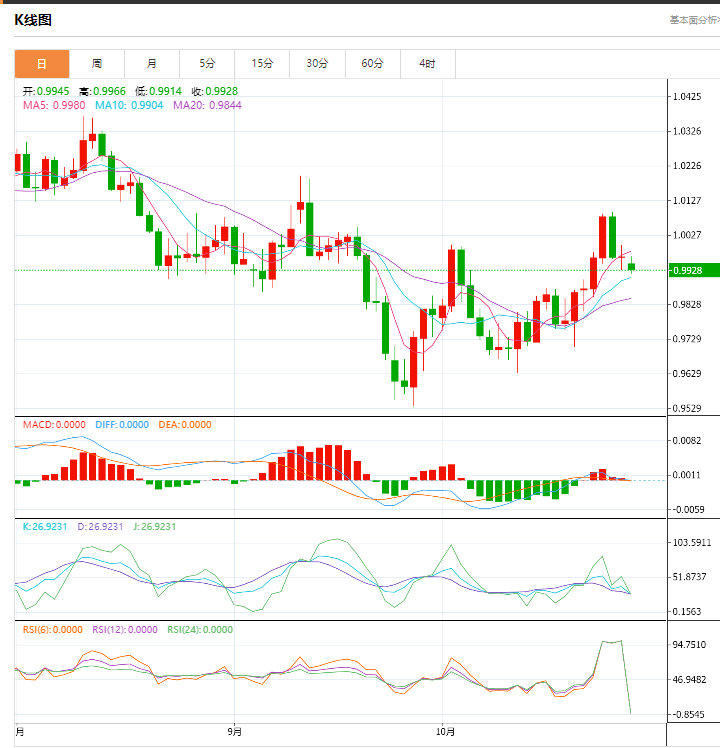Click the 0.0011 MACD axis label
This screenshot has width=720, height=748.
687,475
